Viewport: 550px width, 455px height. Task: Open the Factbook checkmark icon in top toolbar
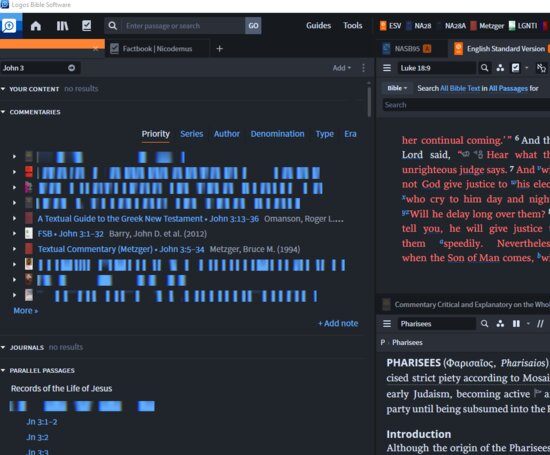87,26
